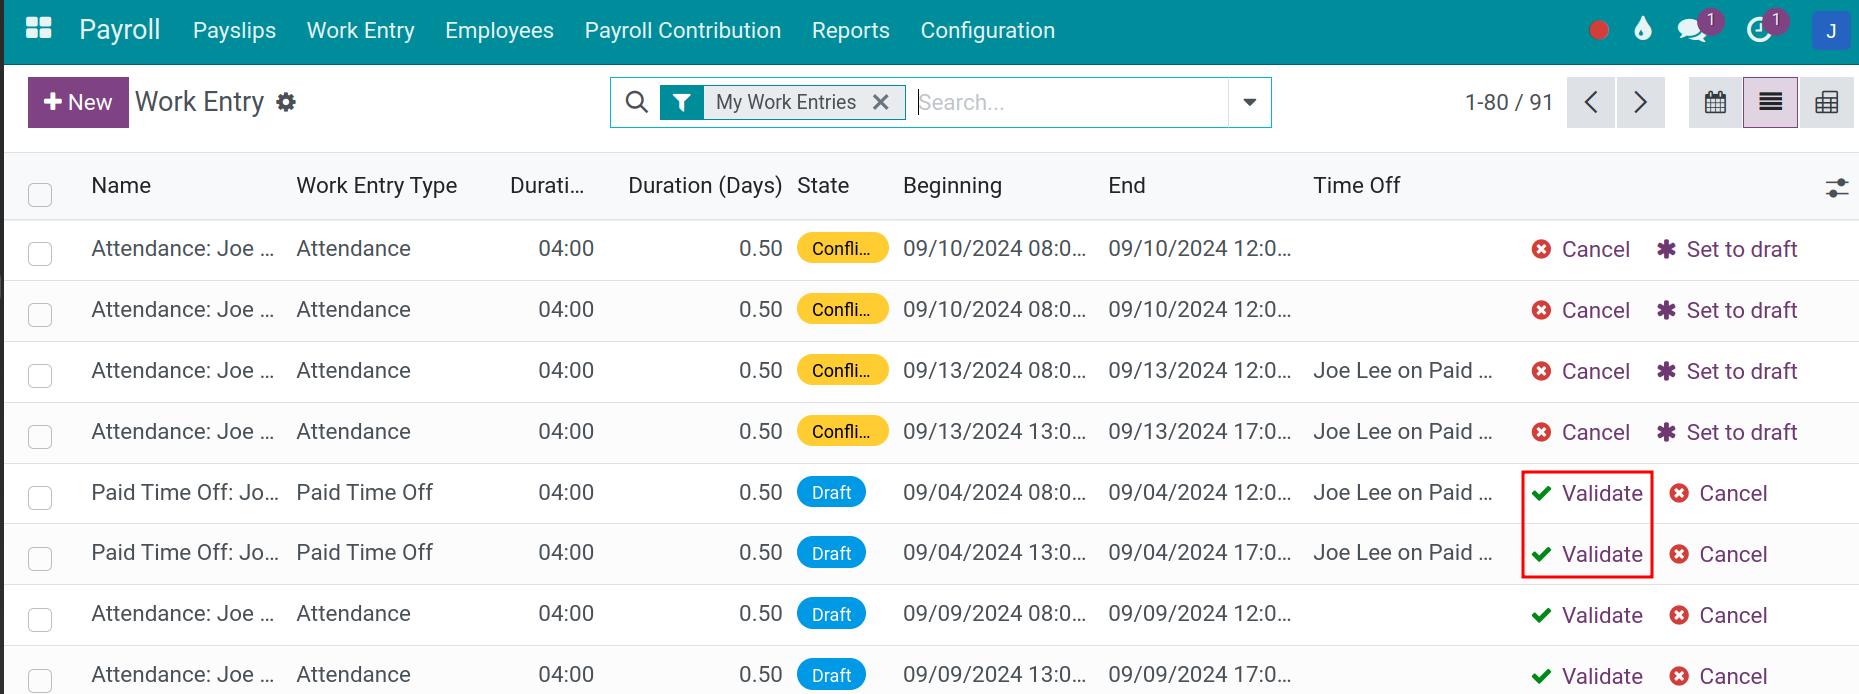The width and height of the screenshot is (1859, 694).
Task: Click the Payroll app title
Action: tap(119, 30)
